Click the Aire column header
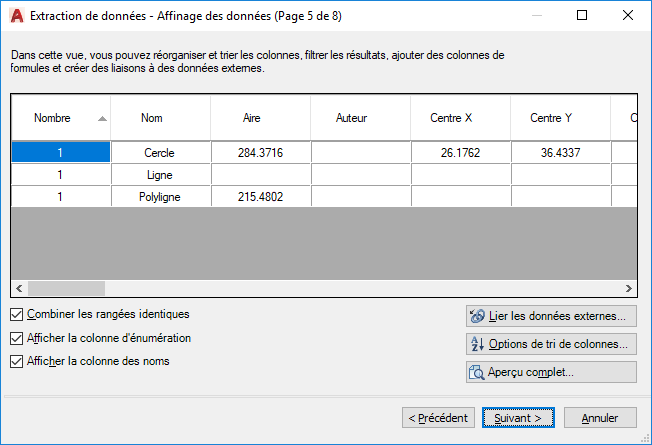The image size is (652, 445). point(260,118)
